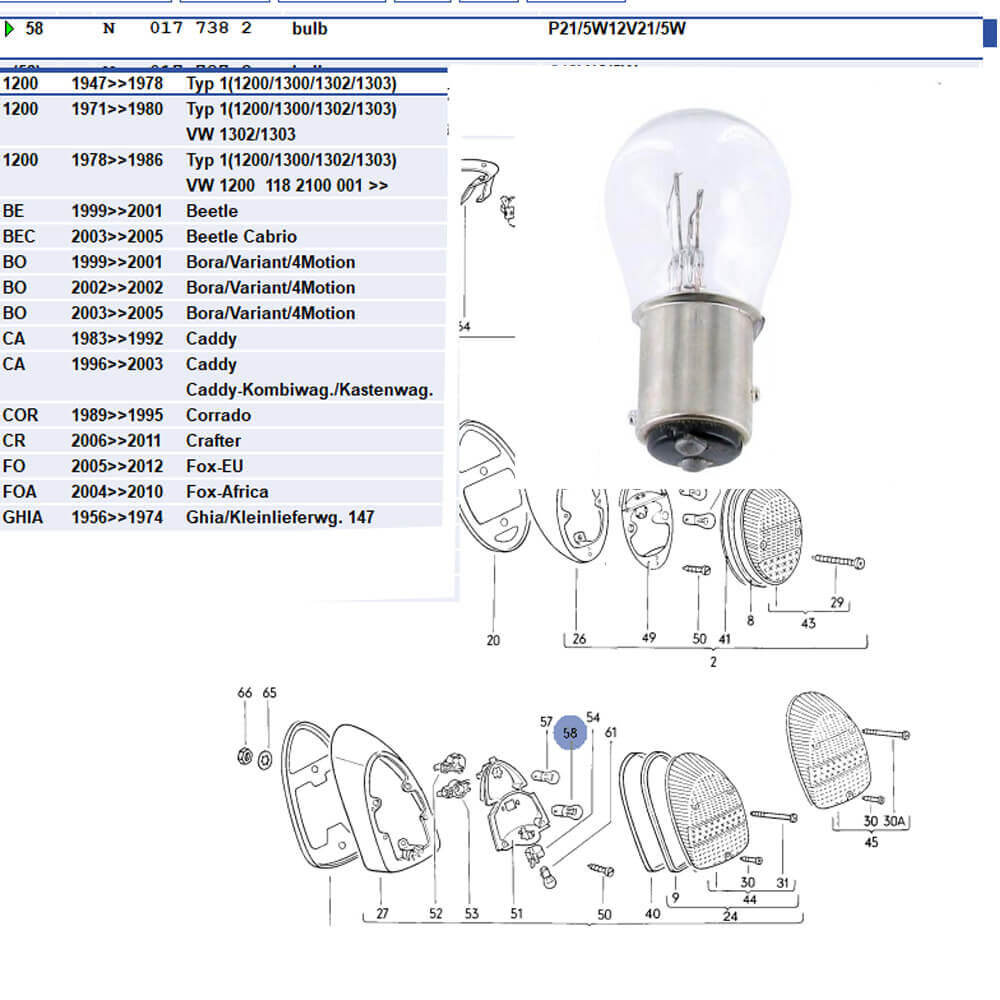Click the green arrow beside part 58

(x=10, y=29)
